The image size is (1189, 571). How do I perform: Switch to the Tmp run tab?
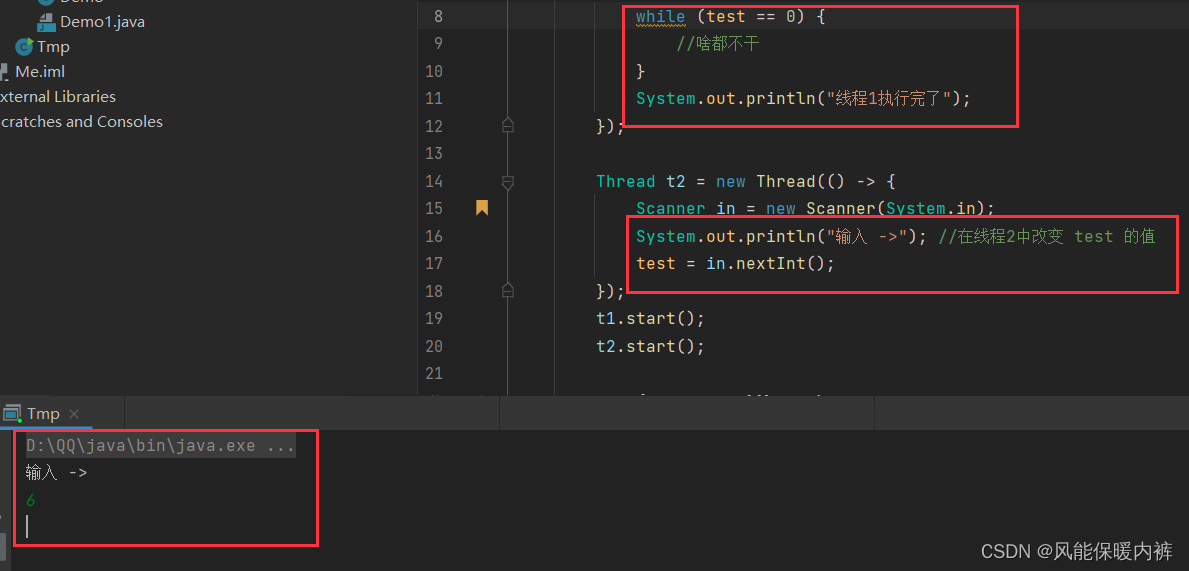pyautogui.click(x=43, y=413)
